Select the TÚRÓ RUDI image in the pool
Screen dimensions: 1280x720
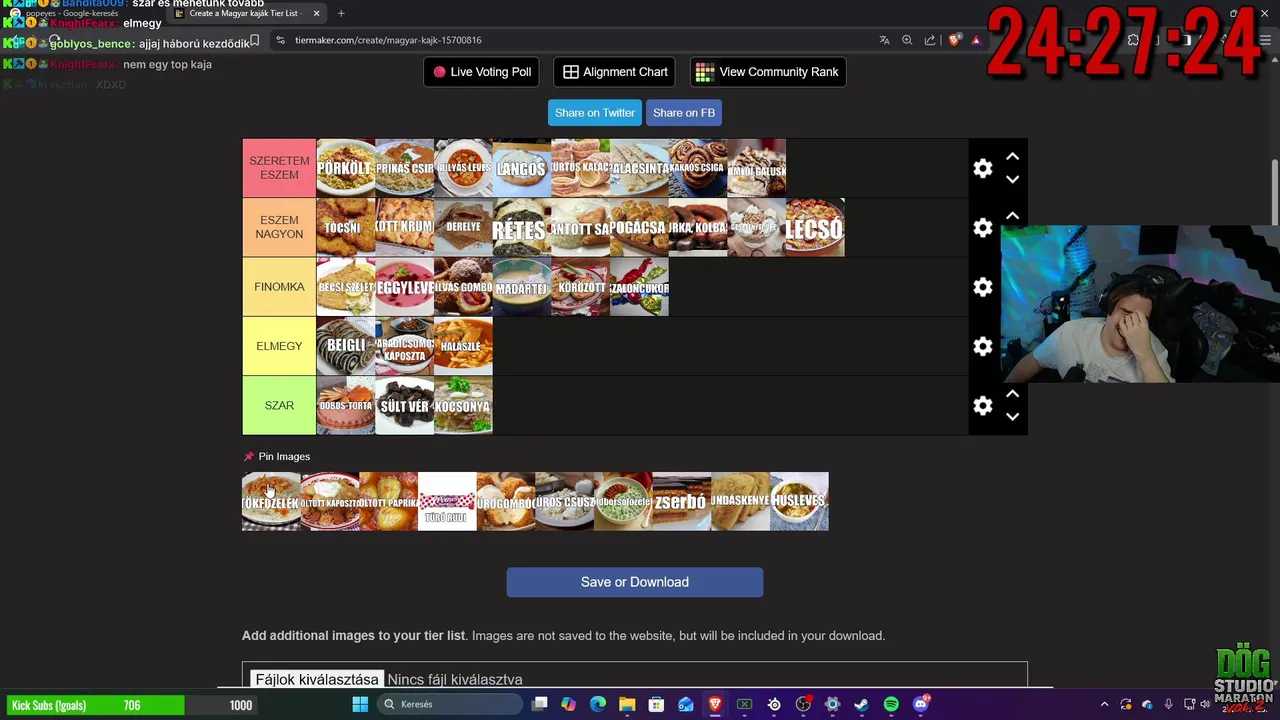tap(447, 501)
